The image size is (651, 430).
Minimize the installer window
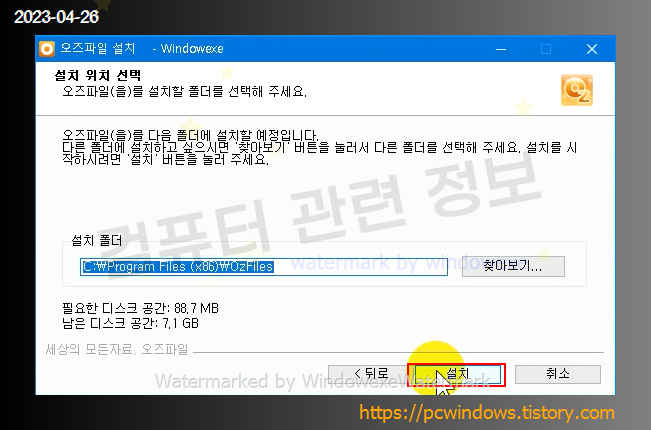click(501, 49)
